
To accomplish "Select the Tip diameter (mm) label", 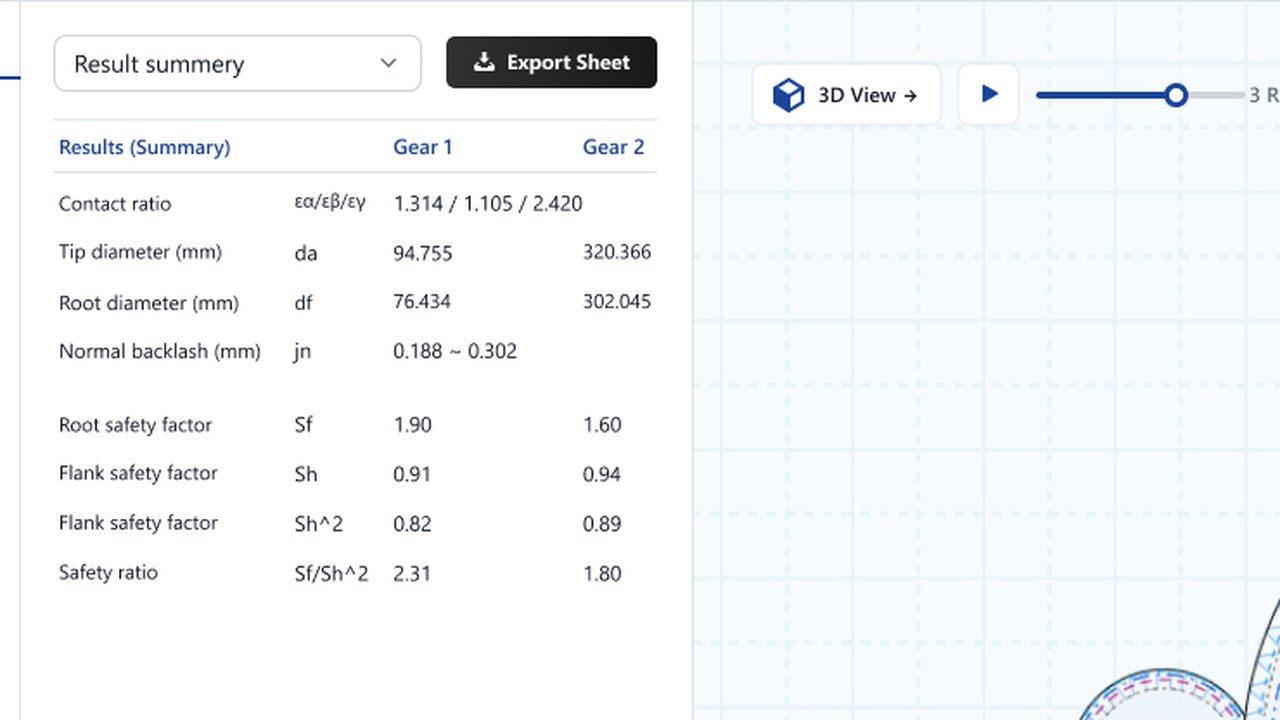I will click(140, 252).
